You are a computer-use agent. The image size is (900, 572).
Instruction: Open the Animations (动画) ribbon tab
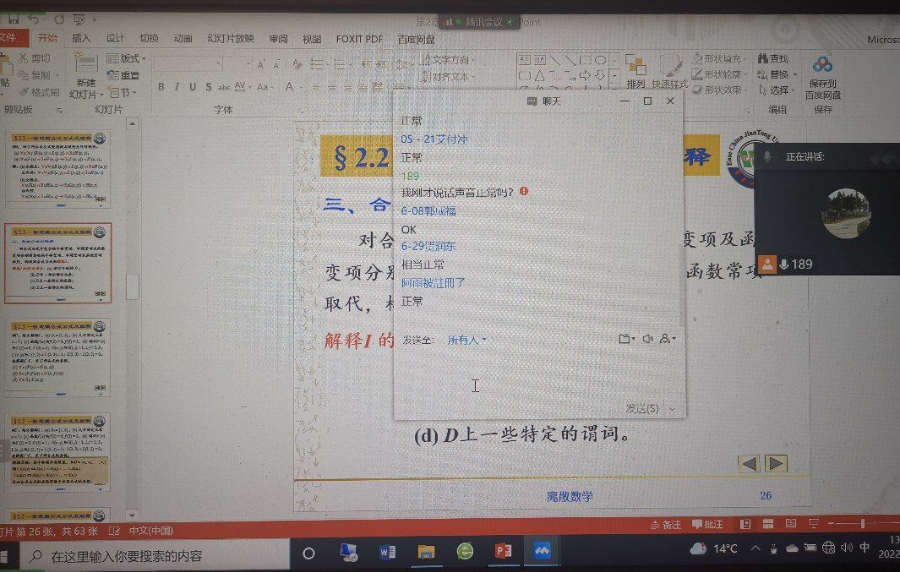tap(183, 38)
